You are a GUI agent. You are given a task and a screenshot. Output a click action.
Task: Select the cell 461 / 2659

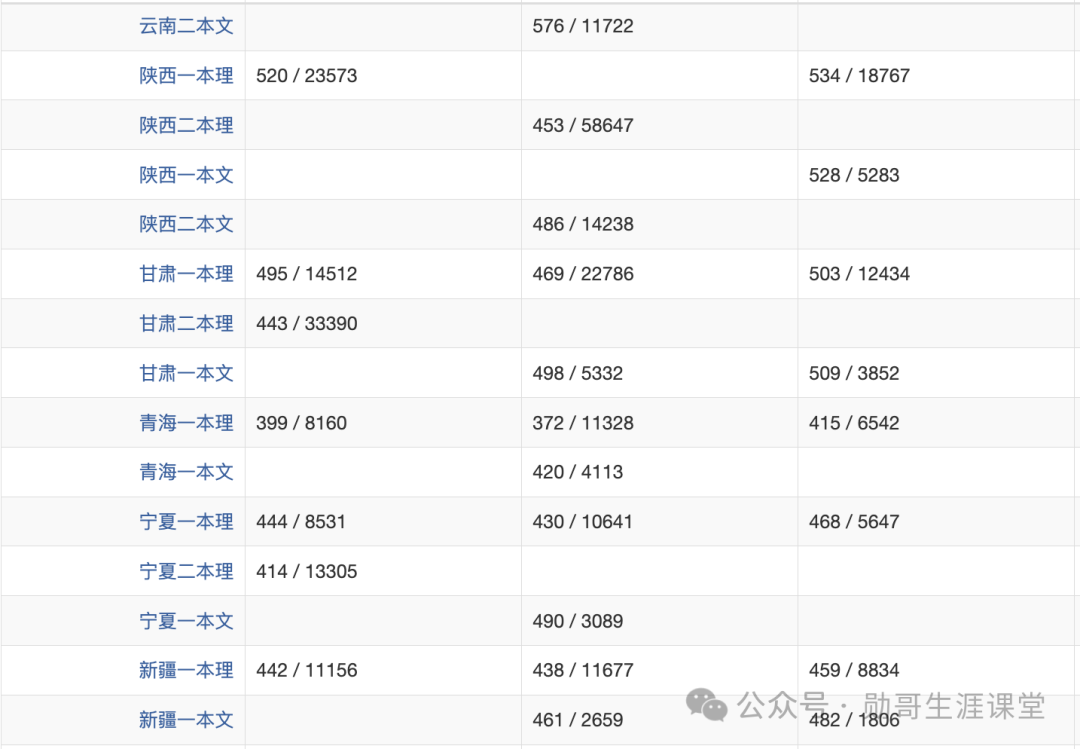[659, 719]
